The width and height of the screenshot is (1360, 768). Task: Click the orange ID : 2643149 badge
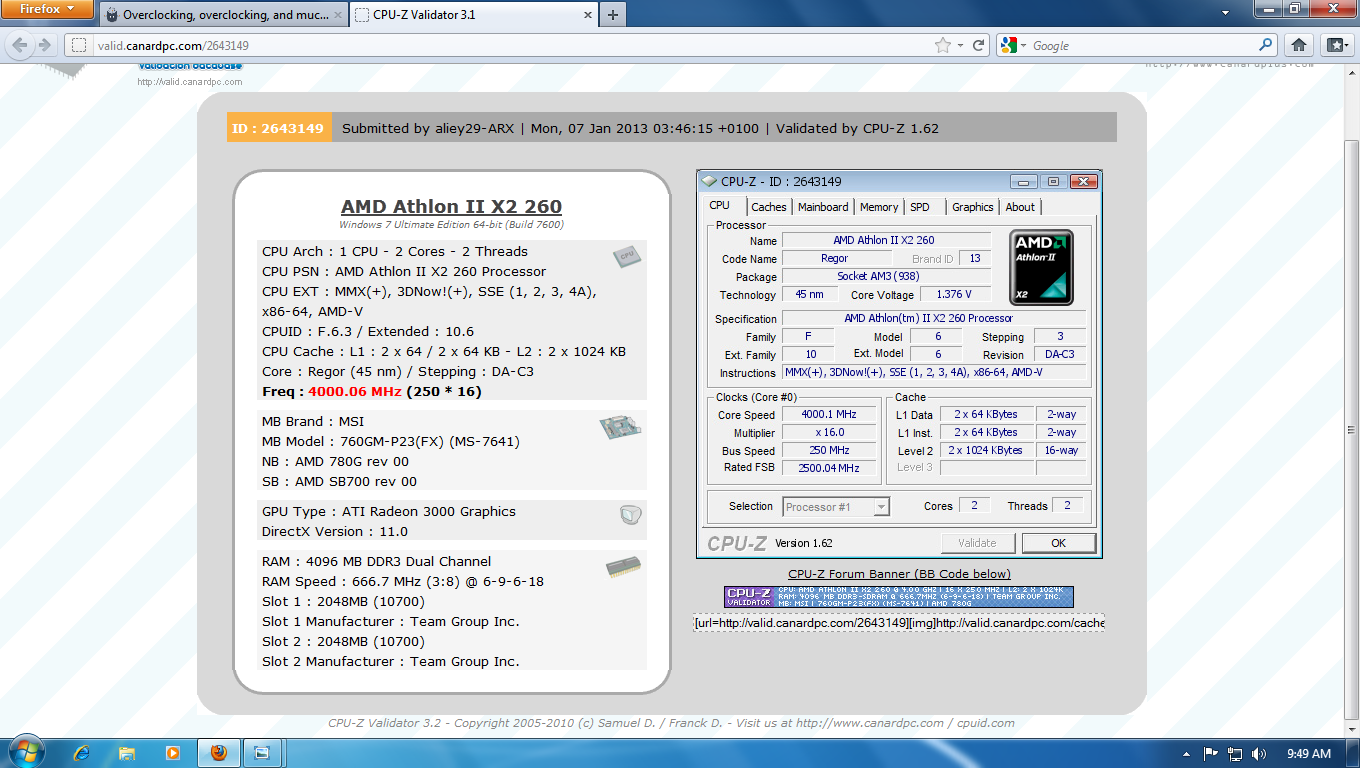(x=277, y=128)
